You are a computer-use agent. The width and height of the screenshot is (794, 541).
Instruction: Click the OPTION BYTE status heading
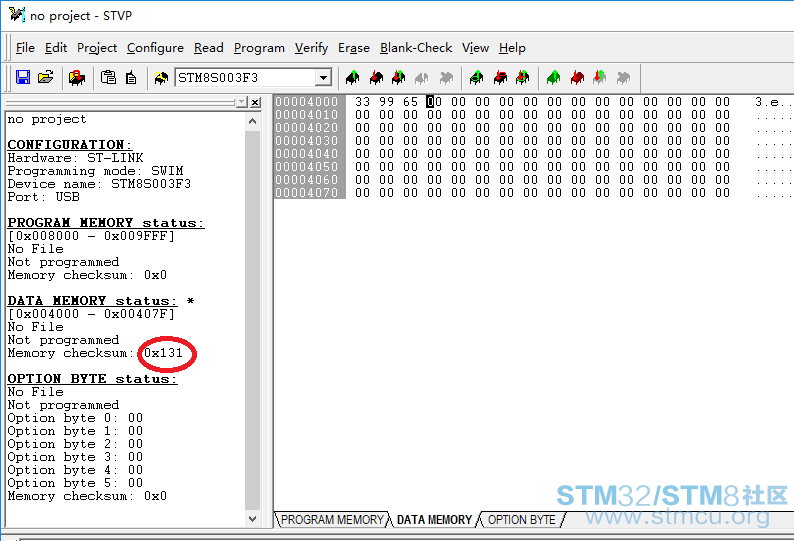(92, 379)
